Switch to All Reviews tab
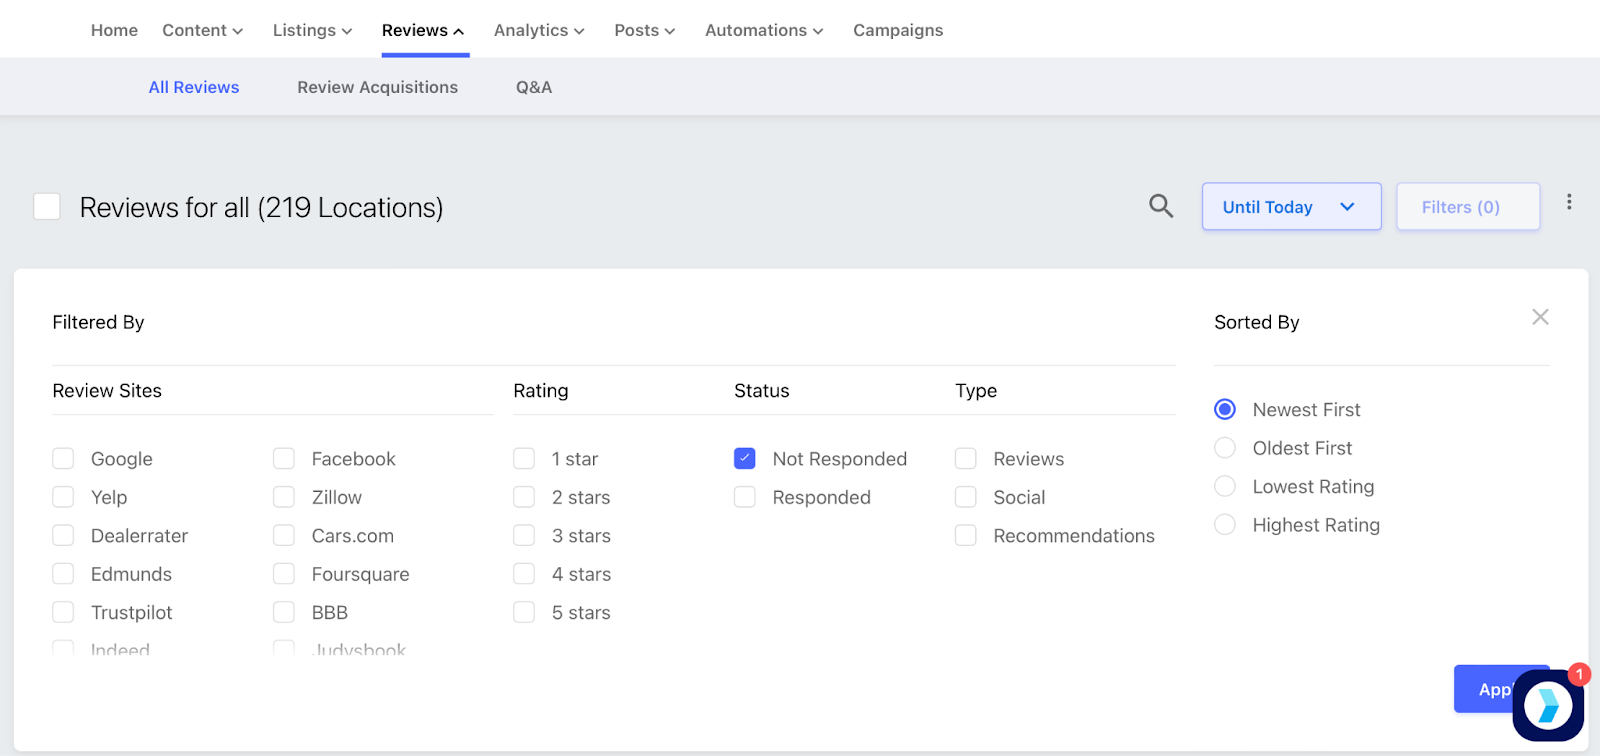This screenshot has height=756, width=1600. click(x=194, y=87)
